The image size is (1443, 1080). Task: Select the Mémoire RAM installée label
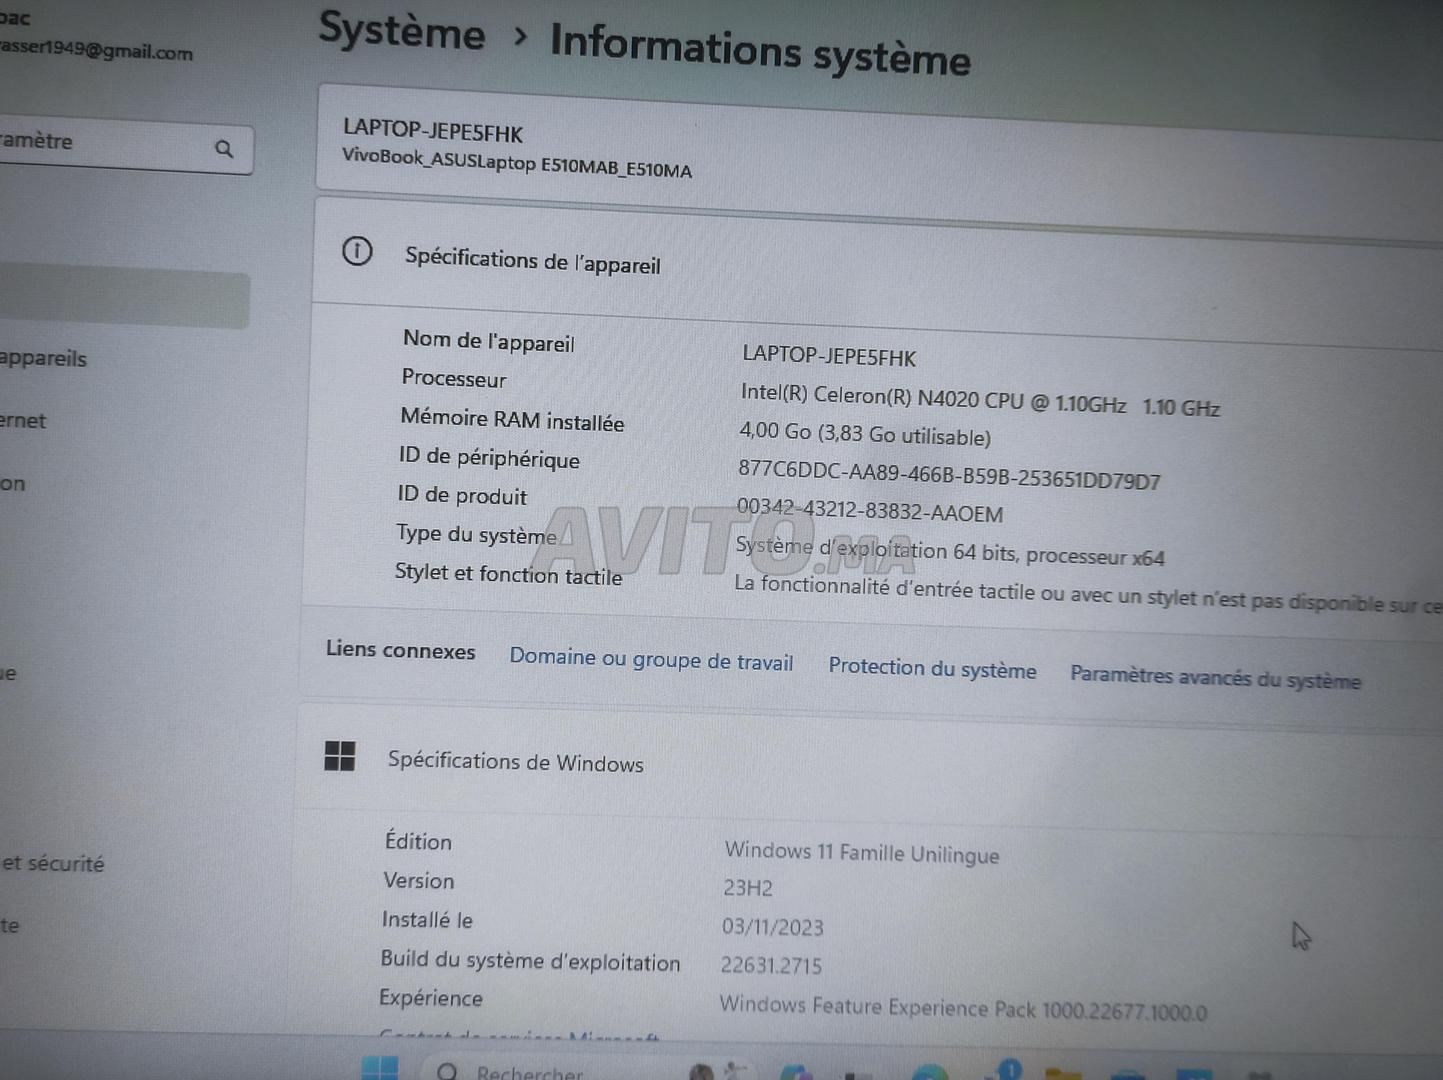(x=512, y=420)
